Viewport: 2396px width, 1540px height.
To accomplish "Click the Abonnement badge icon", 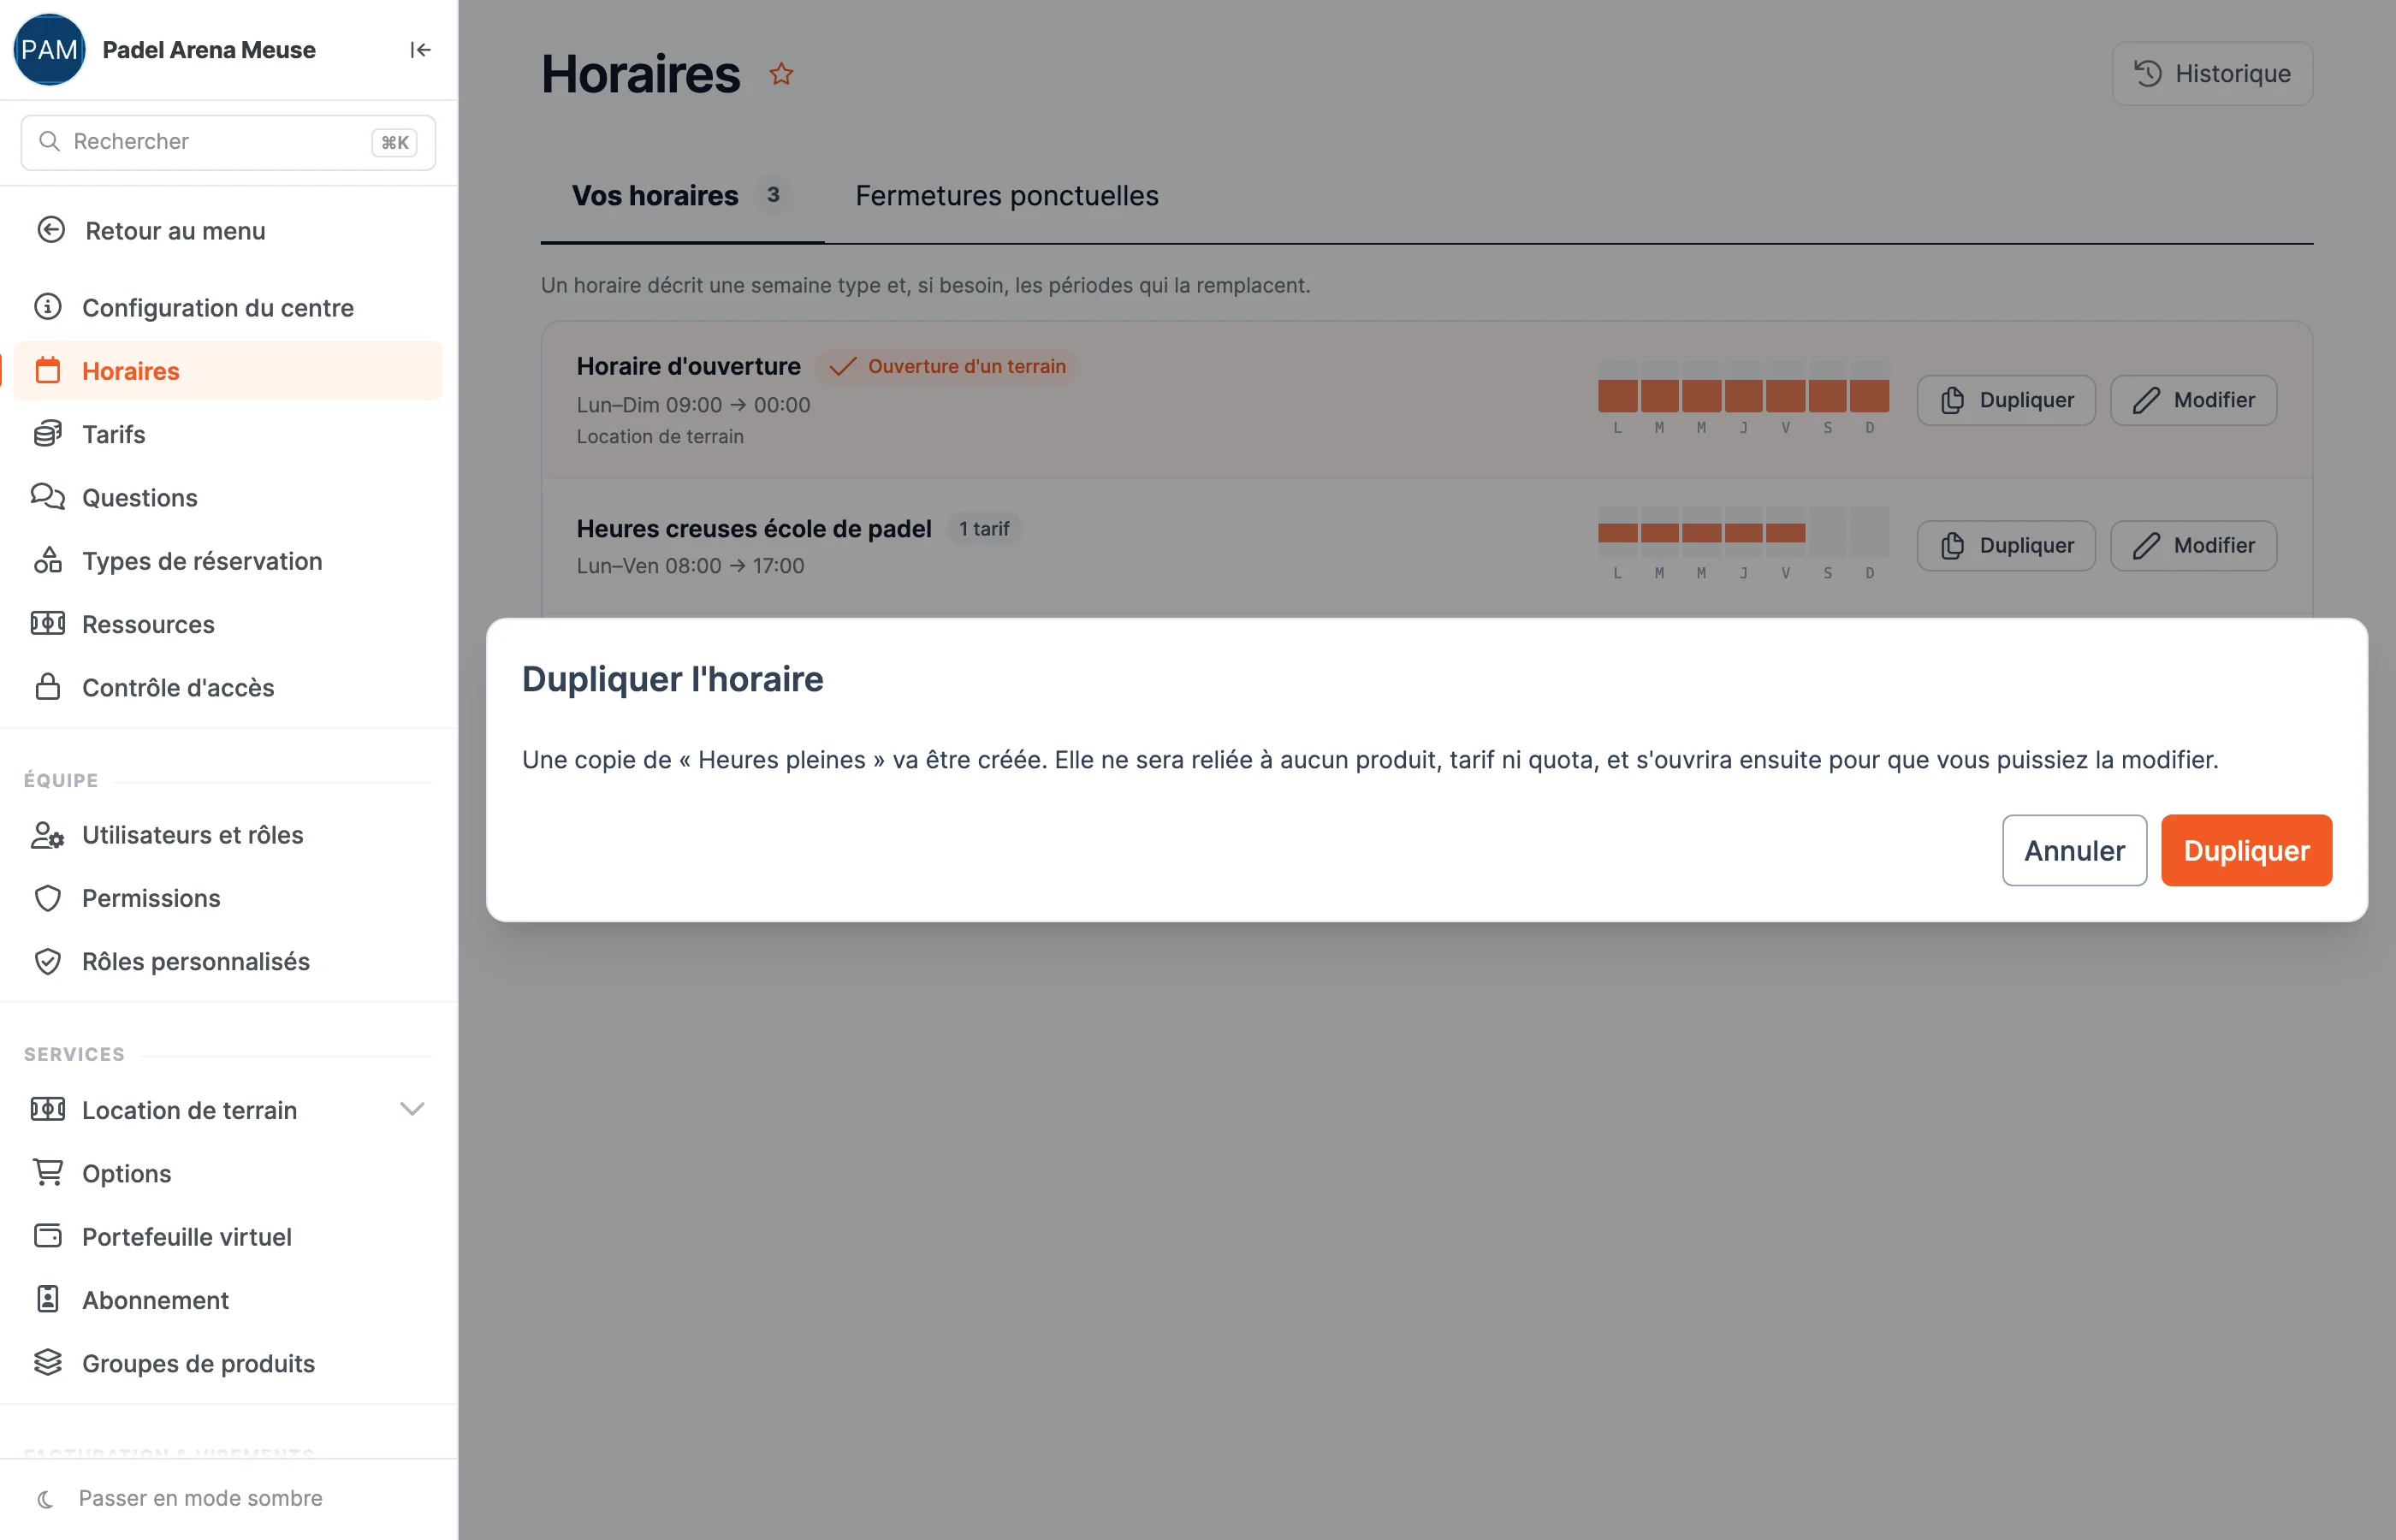I will click(48, 1299).
